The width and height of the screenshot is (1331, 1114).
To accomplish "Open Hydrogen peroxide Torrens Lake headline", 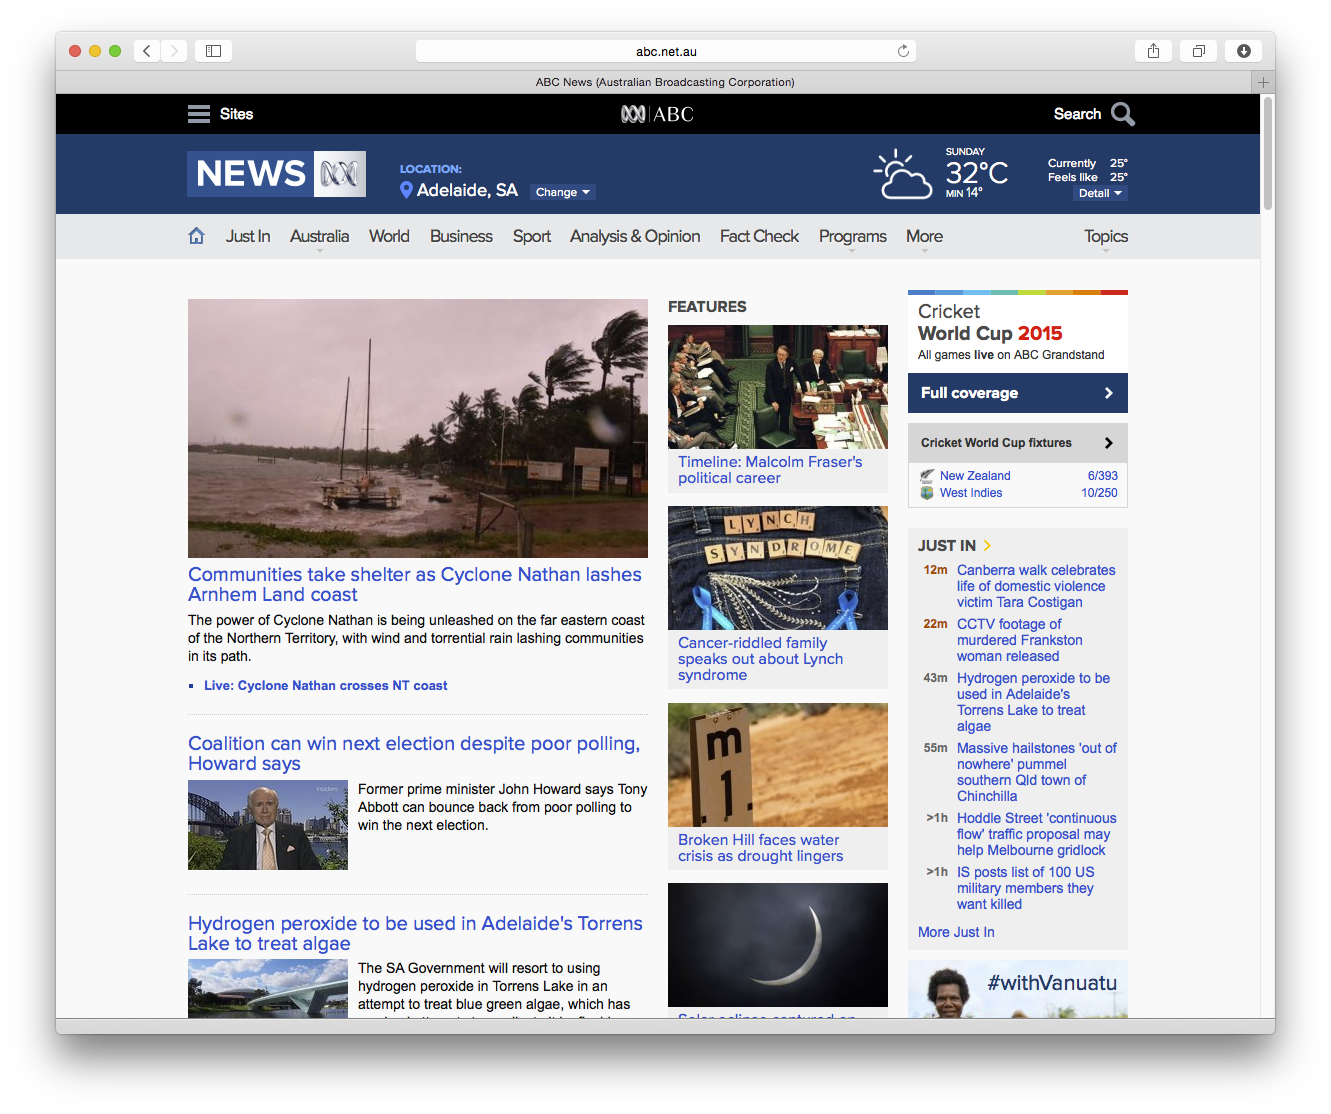I will tap(415, 933).
